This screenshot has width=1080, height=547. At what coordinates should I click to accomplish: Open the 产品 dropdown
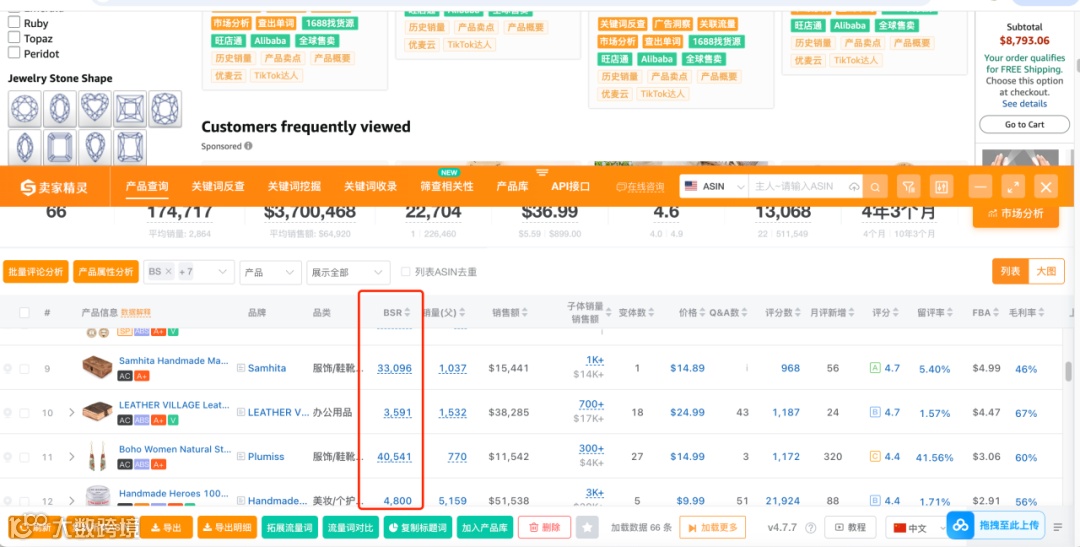click(271, 272)
